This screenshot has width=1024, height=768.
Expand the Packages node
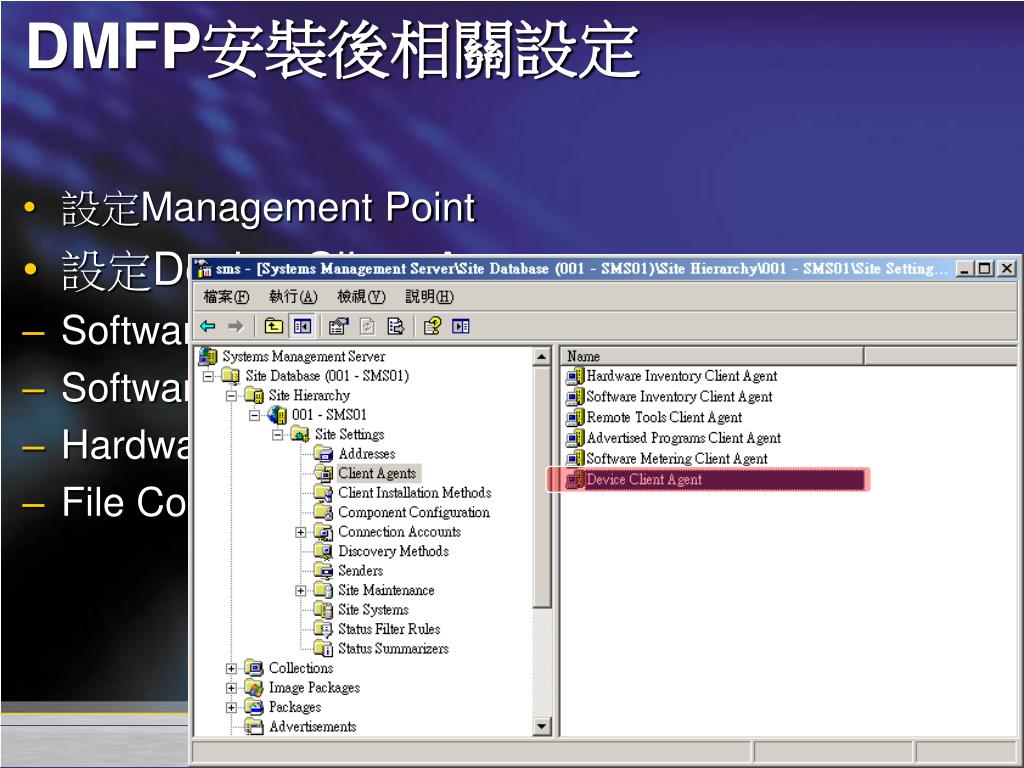(231, 708)
